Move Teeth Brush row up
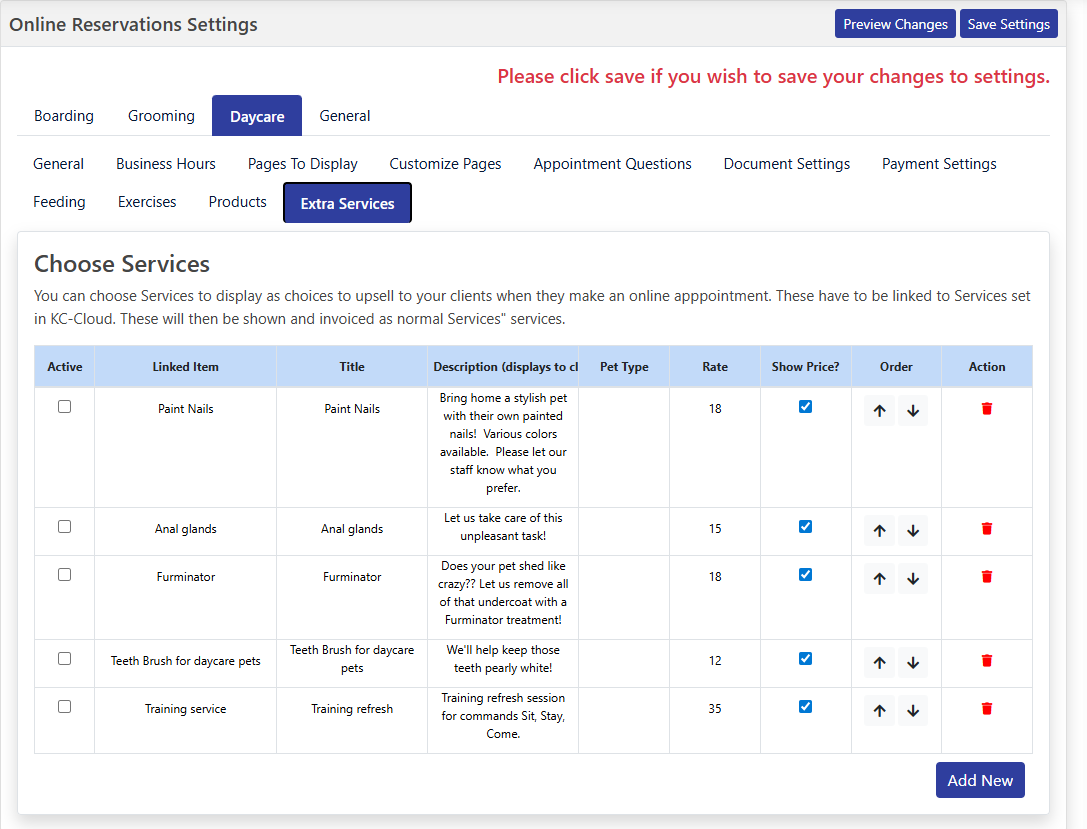 coord(879,662)
